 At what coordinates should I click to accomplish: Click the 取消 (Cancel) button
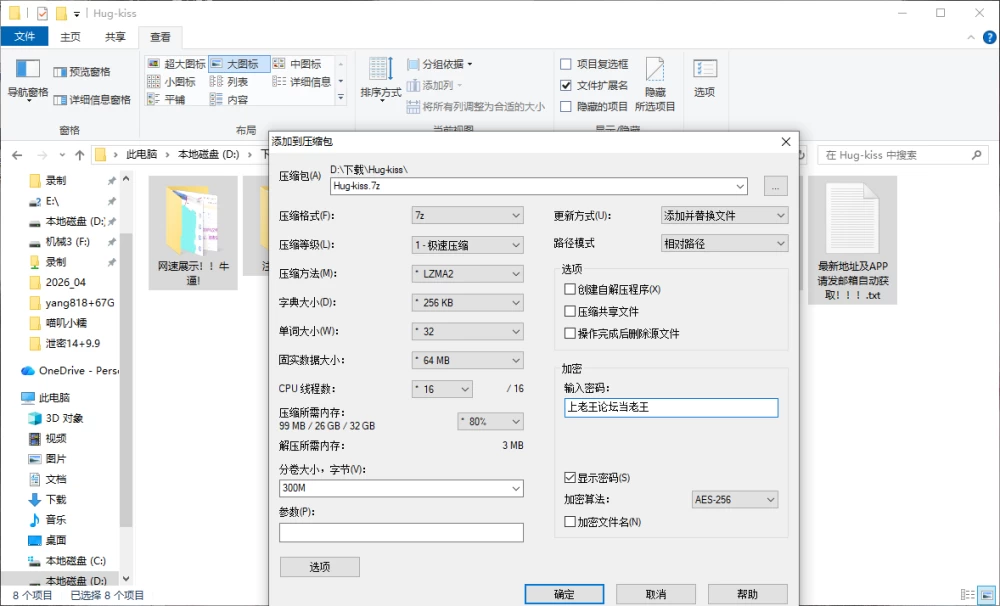[656, 595]
